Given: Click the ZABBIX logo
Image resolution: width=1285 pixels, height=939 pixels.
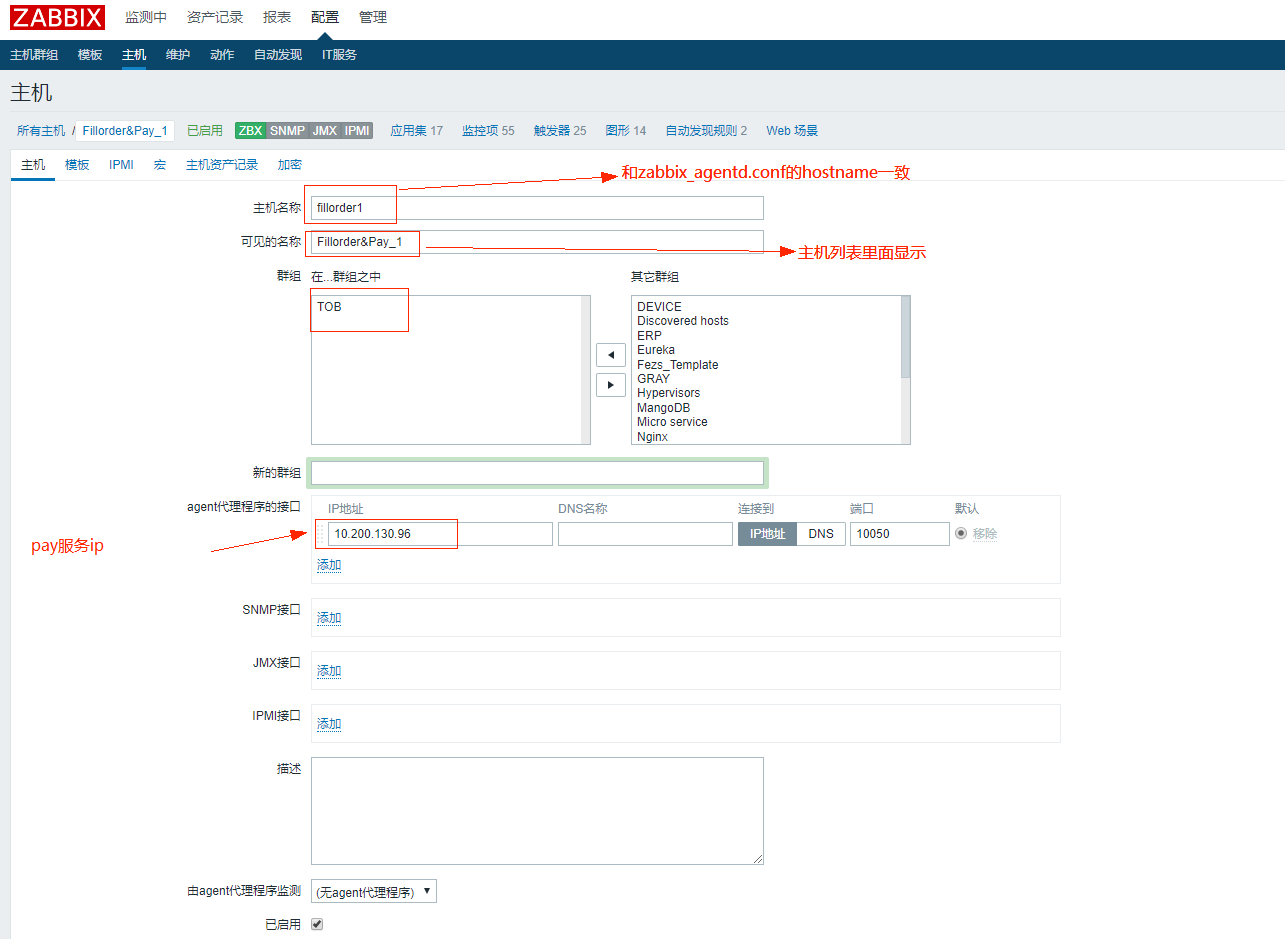Looking at the screenshot, I should 58,17.
